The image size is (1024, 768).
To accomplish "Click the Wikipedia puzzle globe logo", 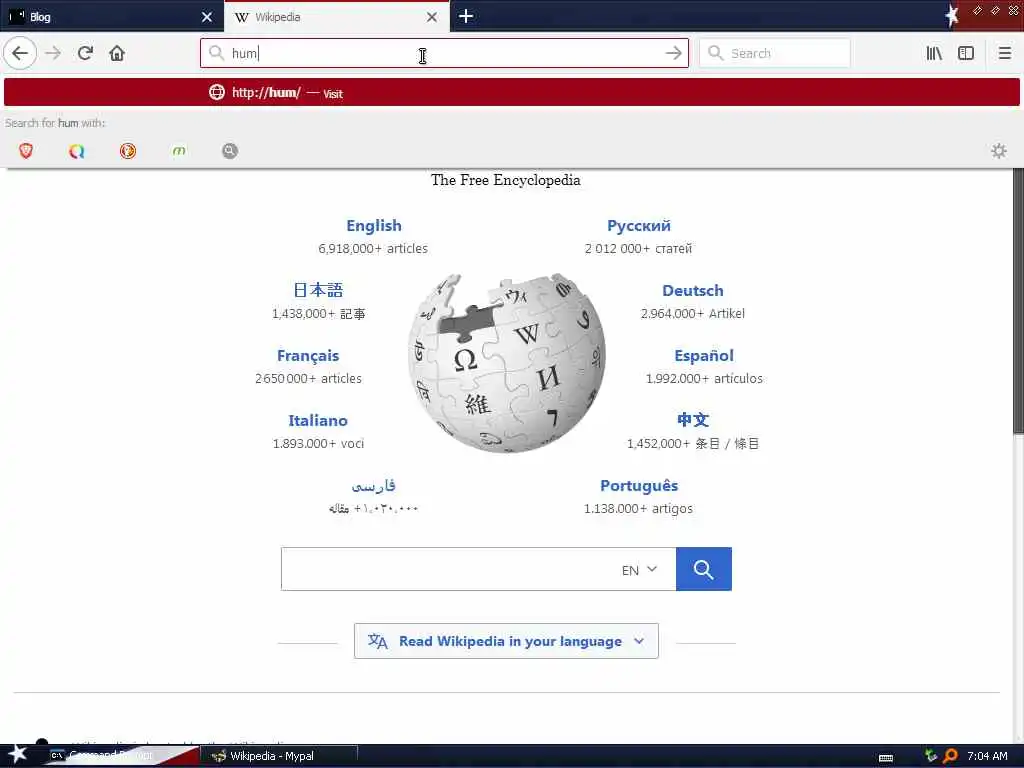I will (x=507, y=363).
